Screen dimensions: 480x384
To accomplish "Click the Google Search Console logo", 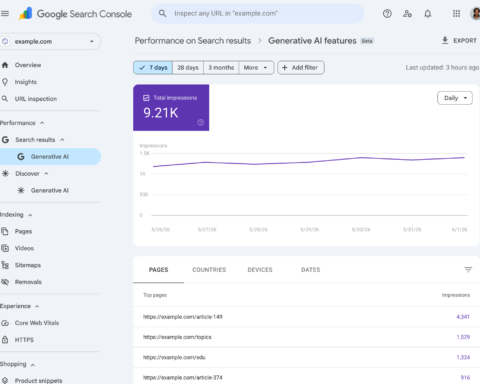I will coord(75,14).
